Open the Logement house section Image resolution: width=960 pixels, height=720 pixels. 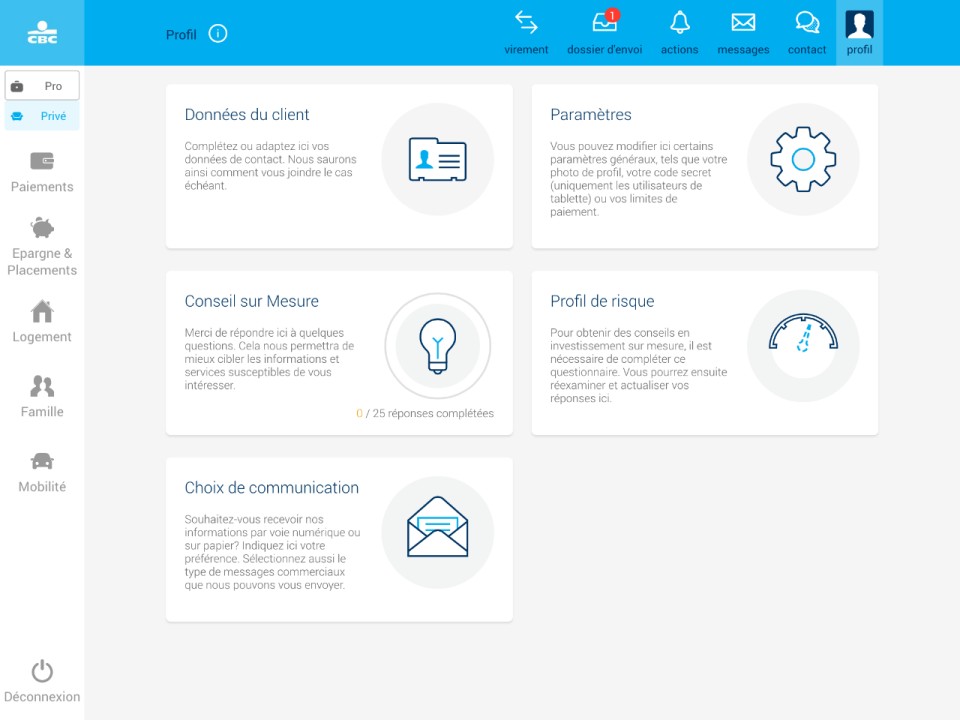pos(42,321)
